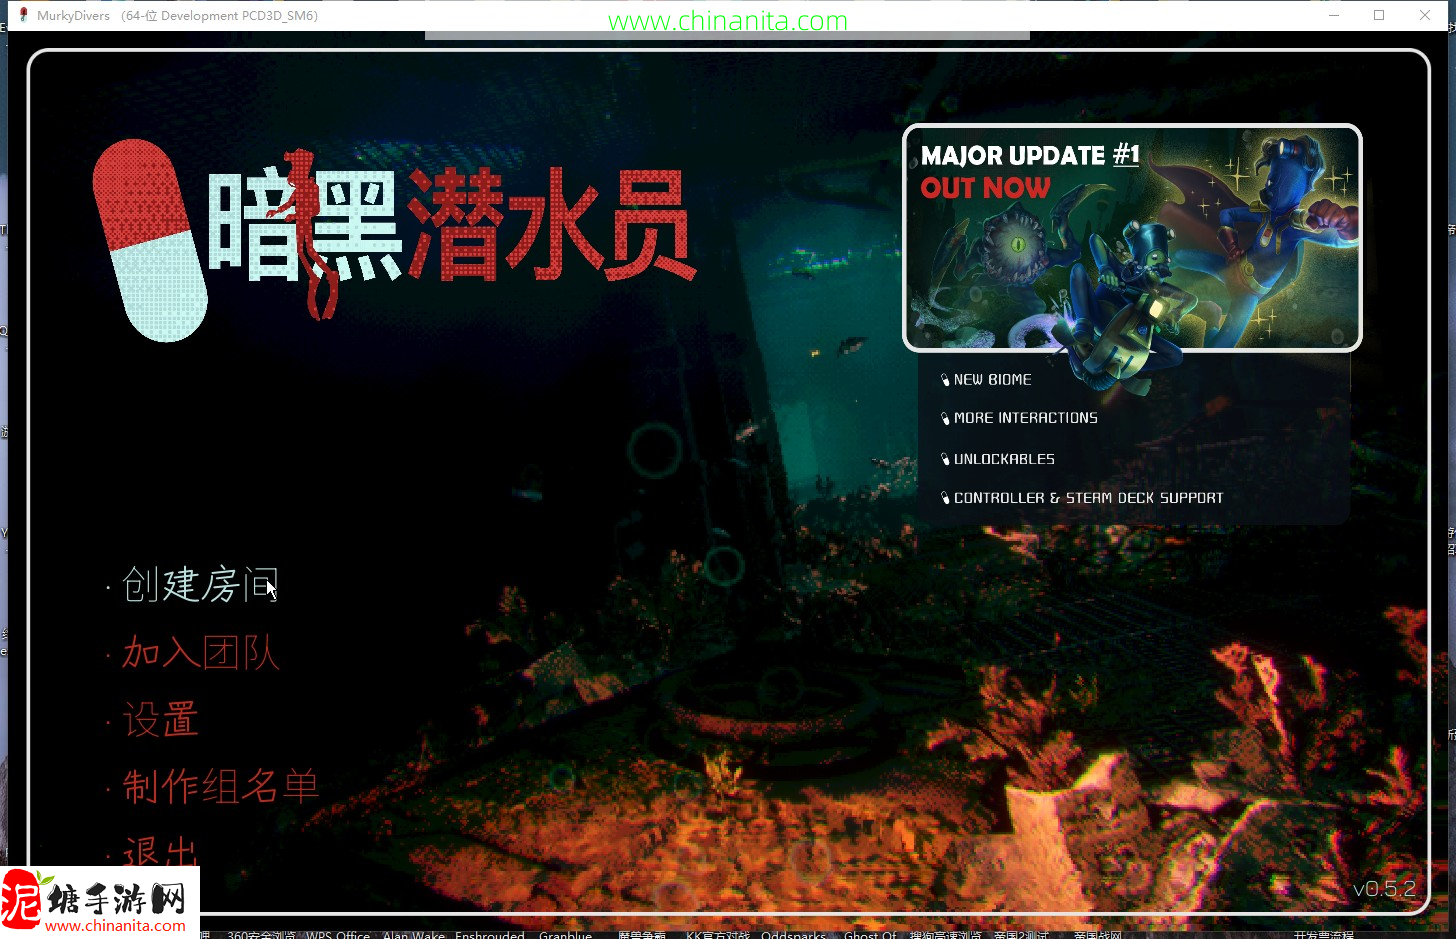
Task: View the 制作组名单 credits
Action: pos(220,786)
